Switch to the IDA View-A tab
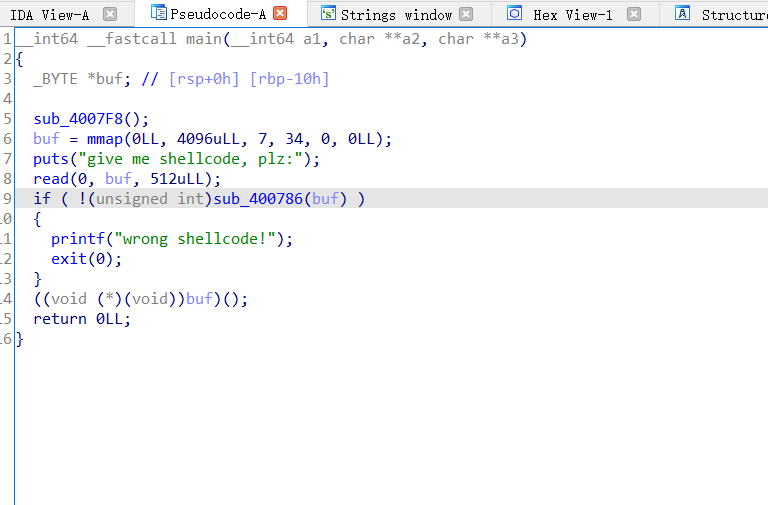 point(50,15)
